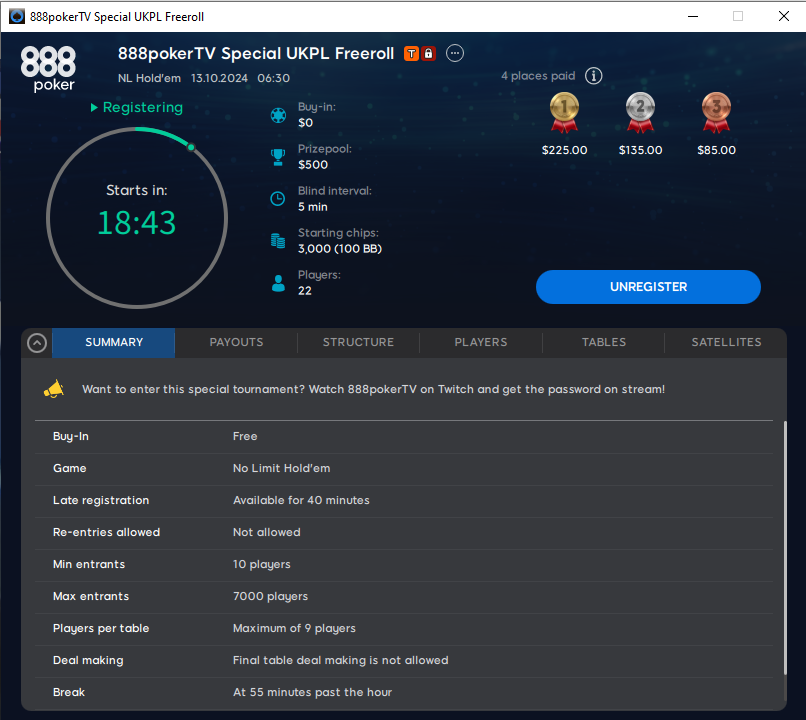
Task: Click the bronze third place medal
Action: pyautogui.click(x=717, y=113)
